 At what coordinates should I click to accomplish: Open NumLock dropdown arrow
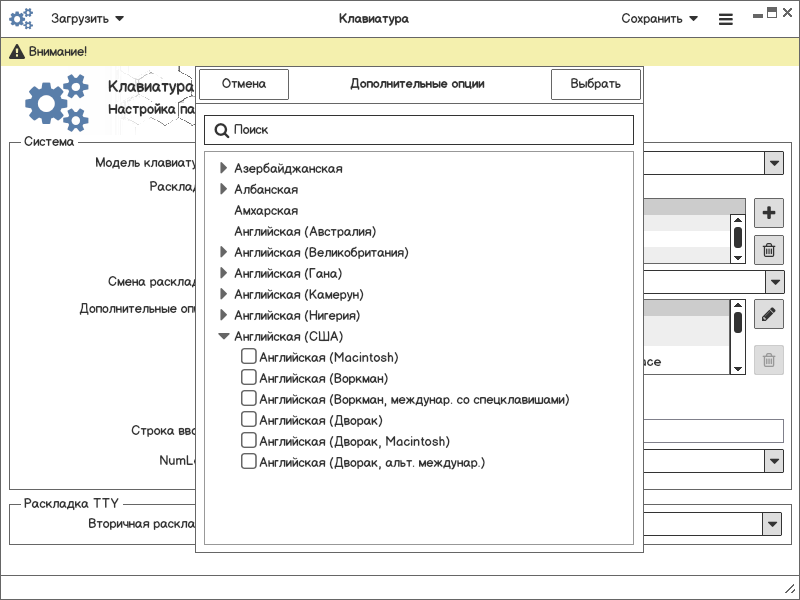[774, 461]
